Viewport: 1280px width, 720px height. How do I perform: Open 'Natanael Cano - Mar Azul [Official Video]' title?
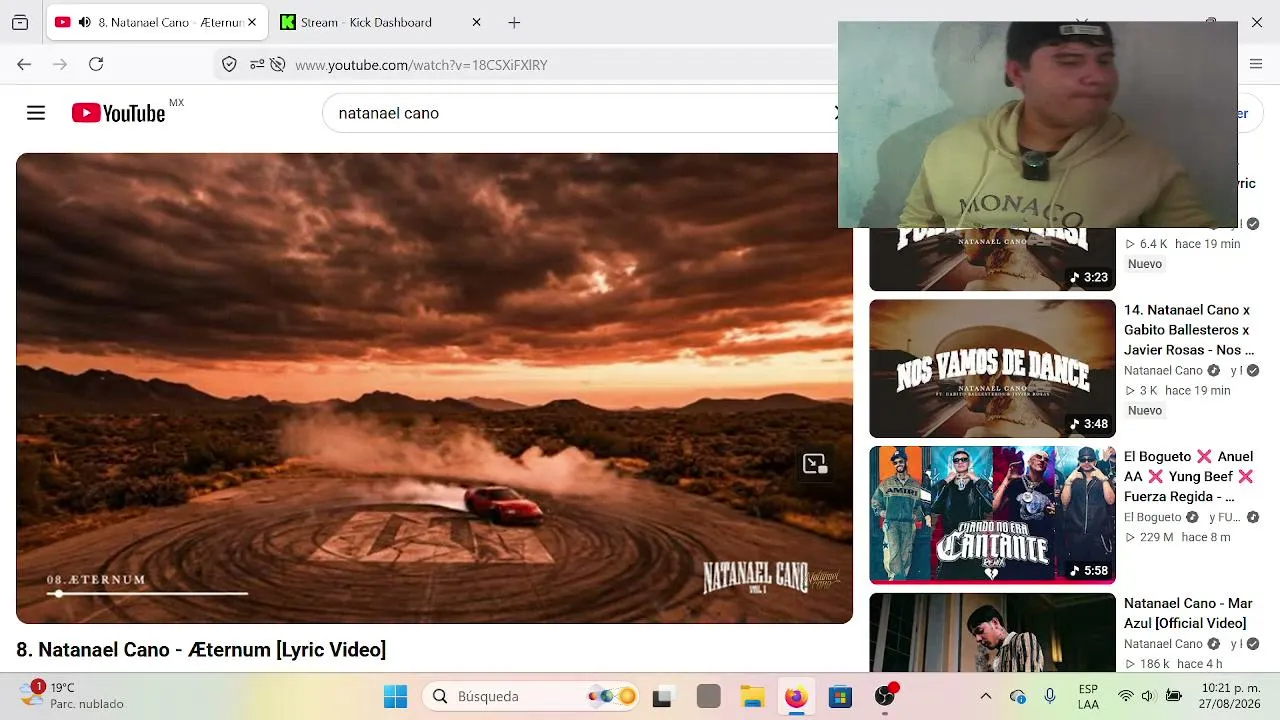point(1188,613)
